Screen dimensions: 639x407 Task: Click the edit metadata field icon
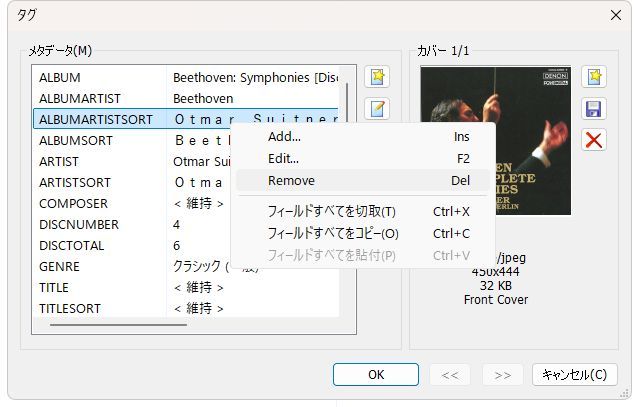[377, 109]
